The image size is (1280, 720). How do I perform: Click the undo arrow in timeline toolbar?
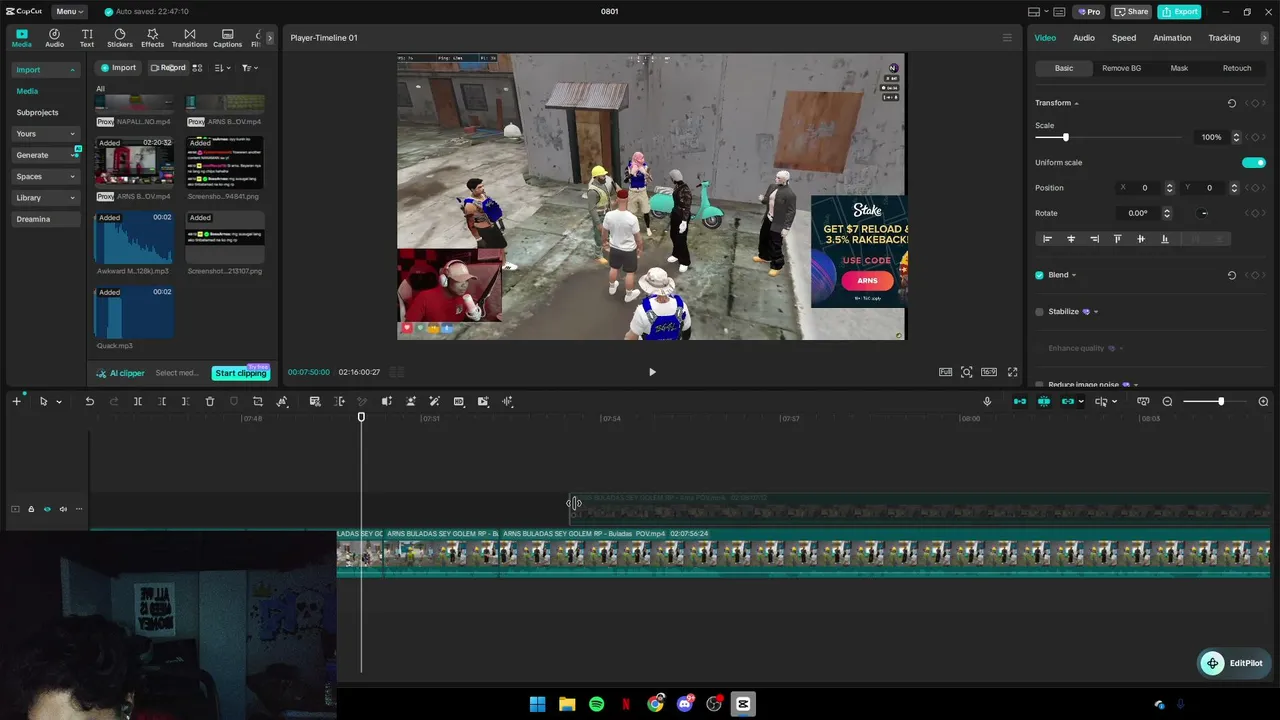[89, 402]
